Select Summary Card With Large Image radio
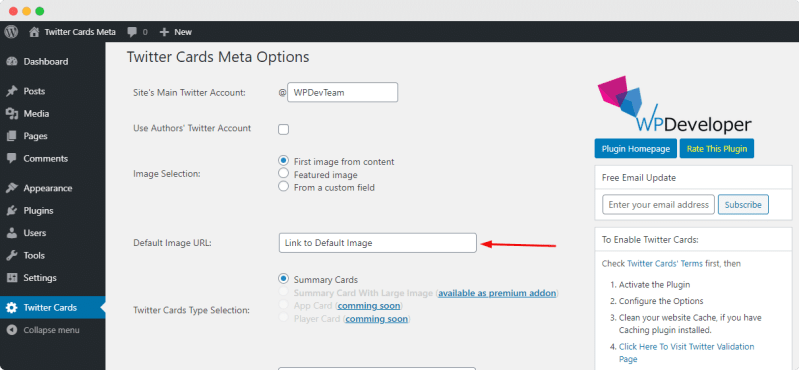The width and height of the screenshot is (799, 370). 283,292
